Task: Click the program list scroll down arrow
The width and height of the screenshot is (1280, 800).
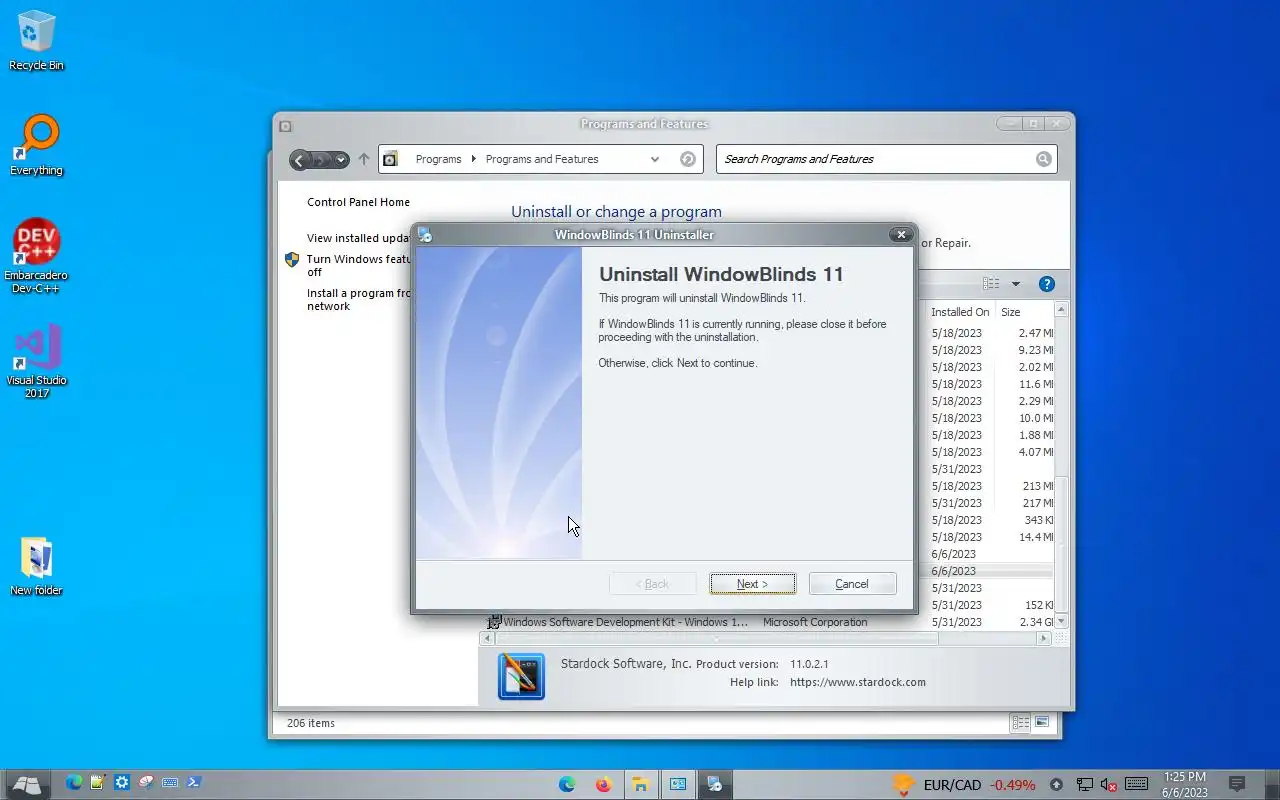Action: 1061,622
